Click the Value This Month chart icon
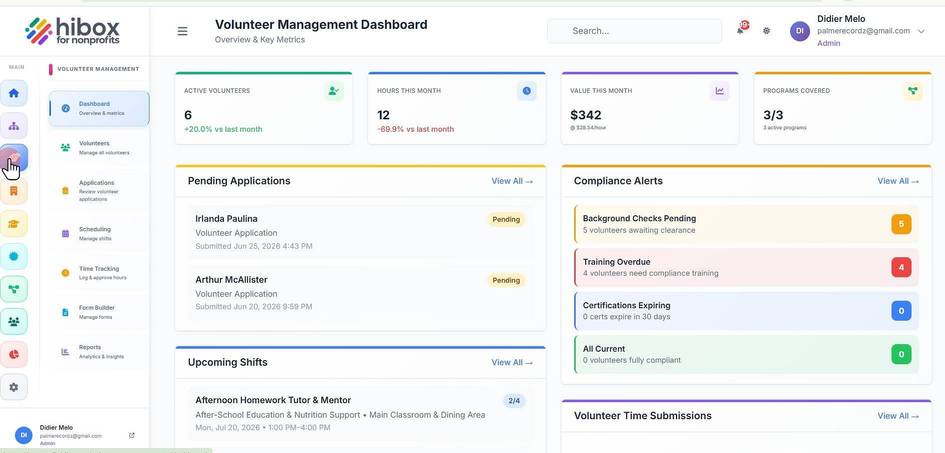 [x=720, y=91]
